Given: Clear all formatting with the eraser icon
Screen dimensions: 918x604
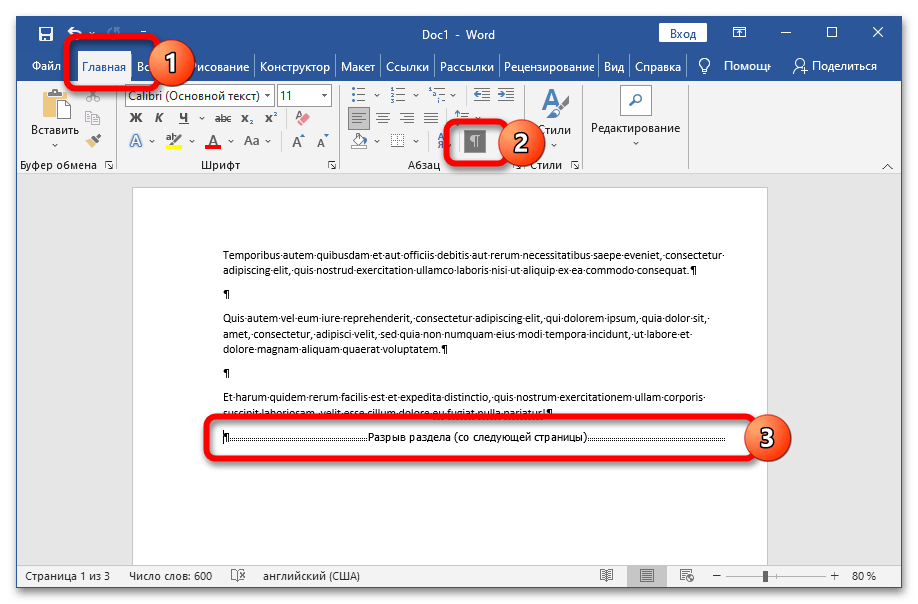Looking at the screenshot, I should [x=302, y=118].
